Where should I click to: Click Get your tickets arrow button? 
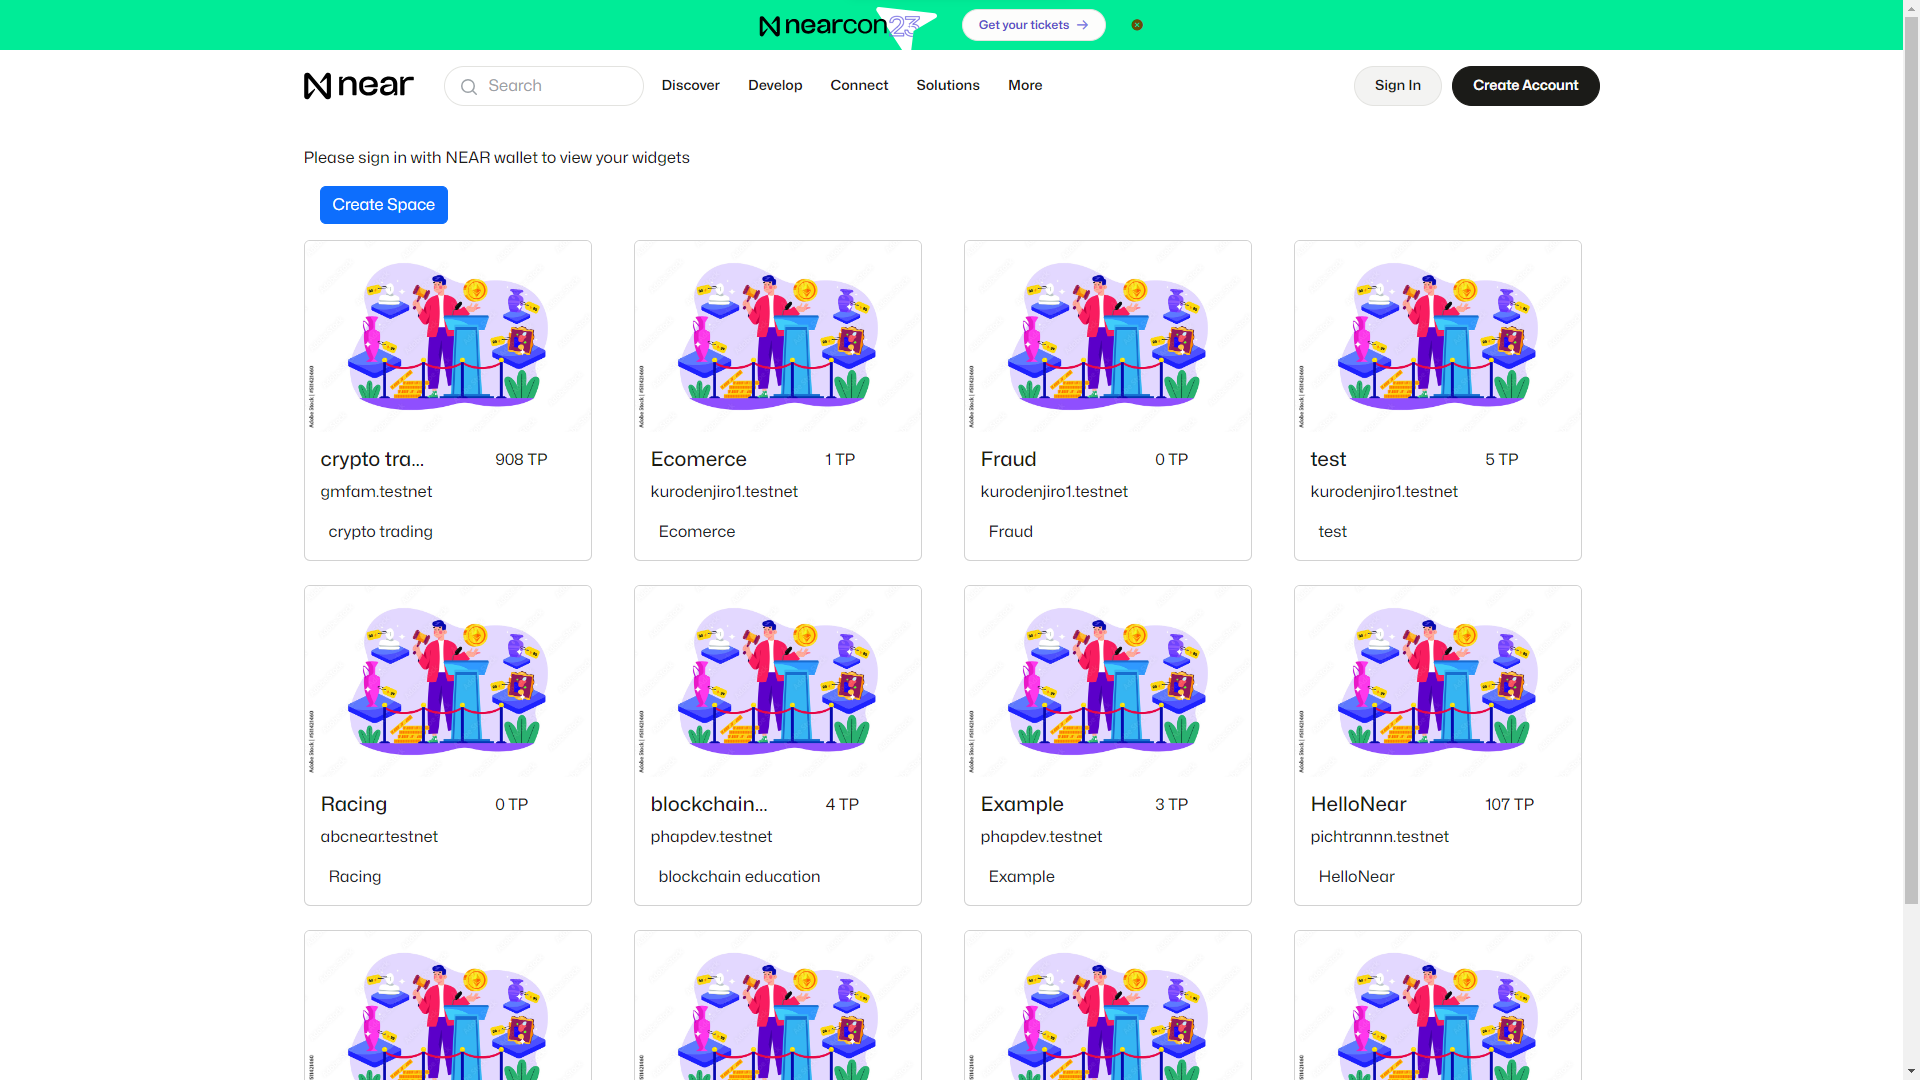1033,25
